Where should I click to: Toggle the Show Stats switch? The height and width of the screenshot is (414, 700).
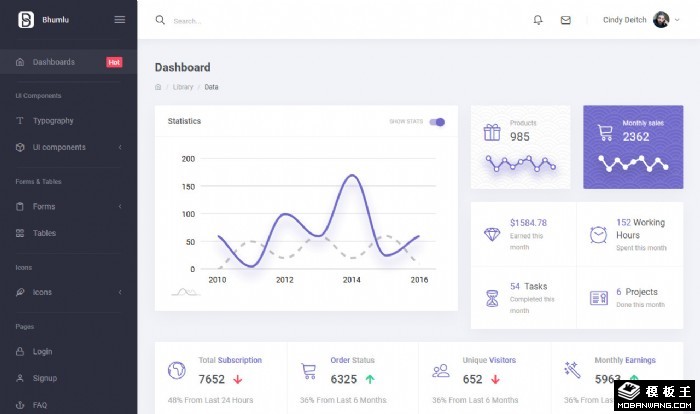point(437,122)
